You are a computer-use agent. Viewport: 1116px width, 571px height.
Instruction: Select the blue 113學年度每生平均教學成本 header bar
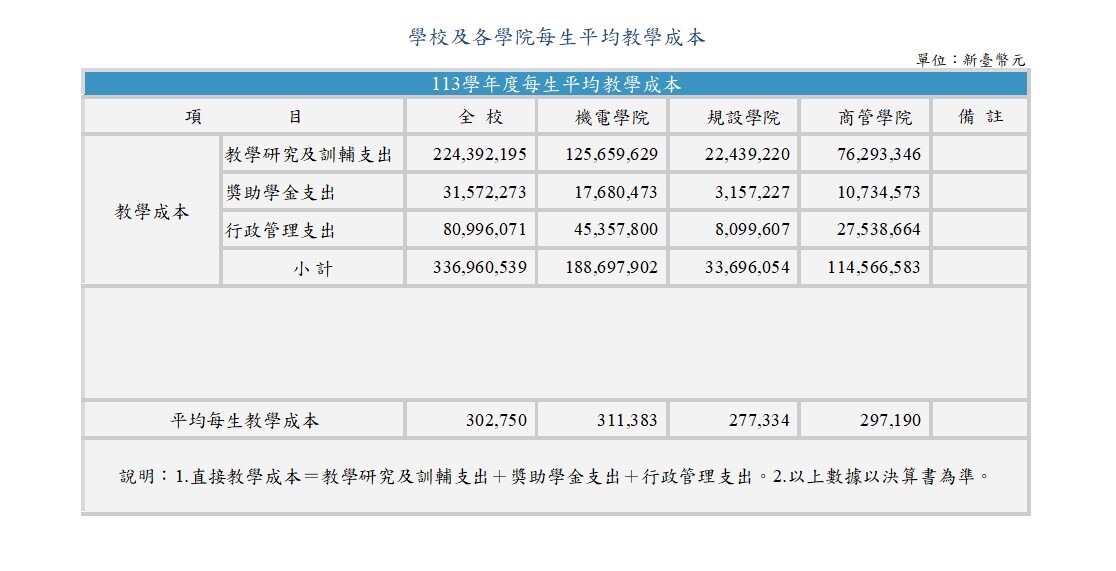tap(556, 84)
